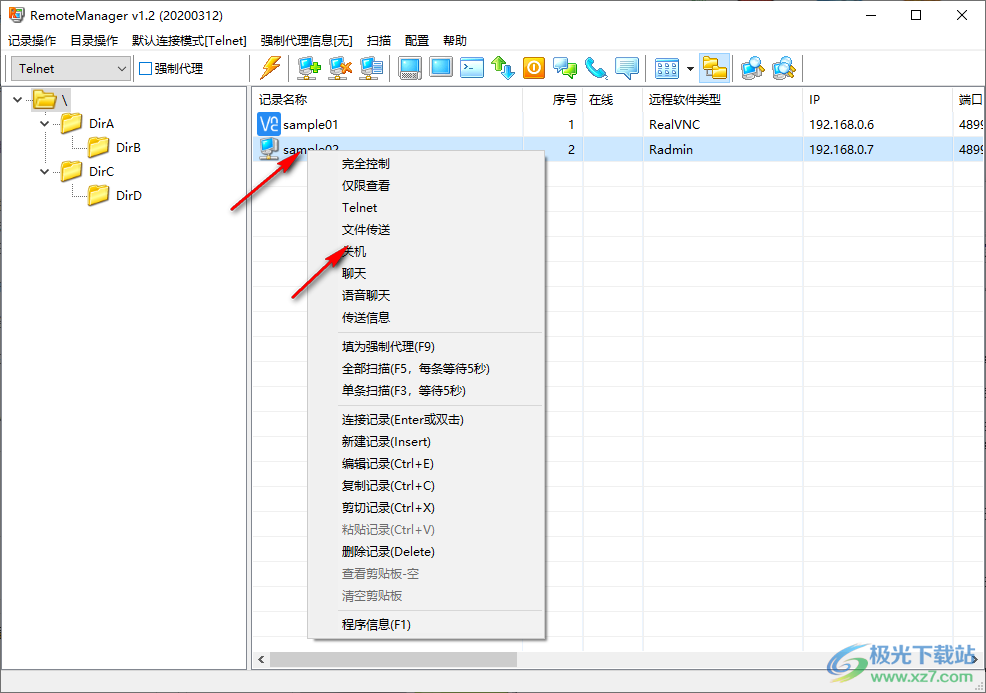Open the 目录操作 menu
The image size is (986, 693).
click(94, 40)
